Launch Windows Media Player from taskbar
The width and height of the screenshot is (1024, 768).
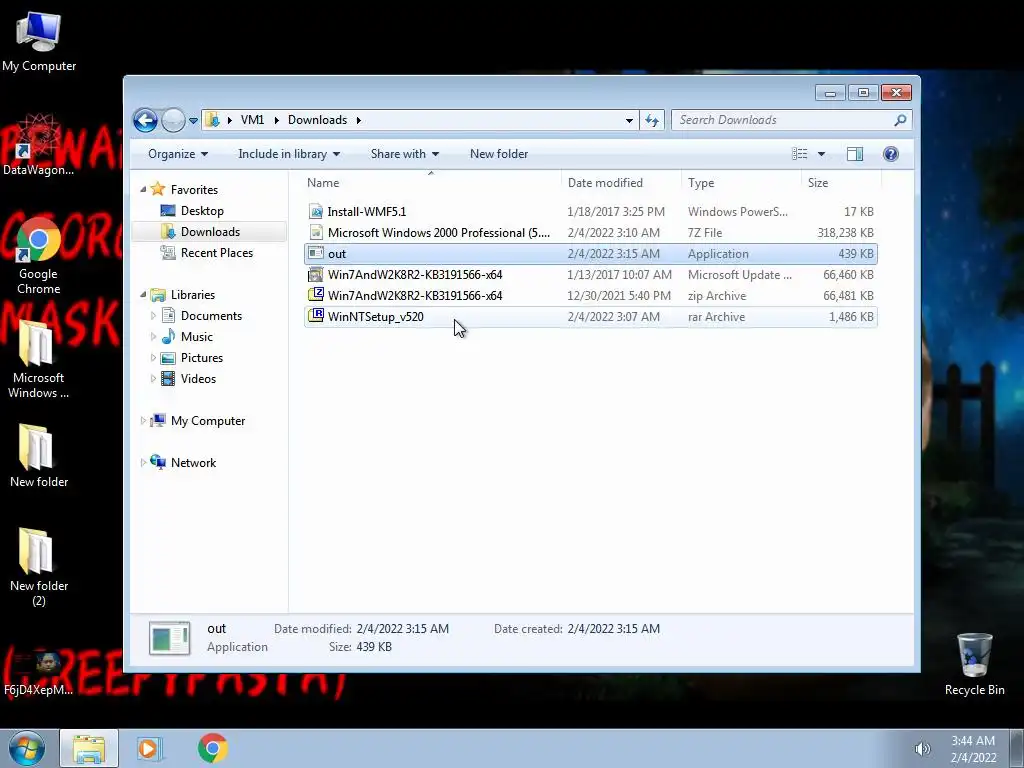[x=149, y=748]
